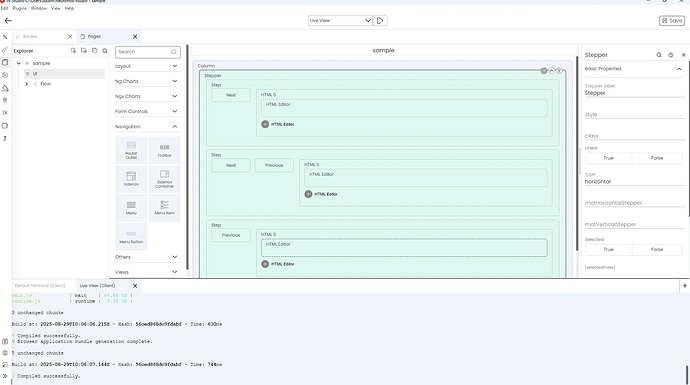Set Linear option to False
This screenshot has height=385, width=690.
click(657, 158)
